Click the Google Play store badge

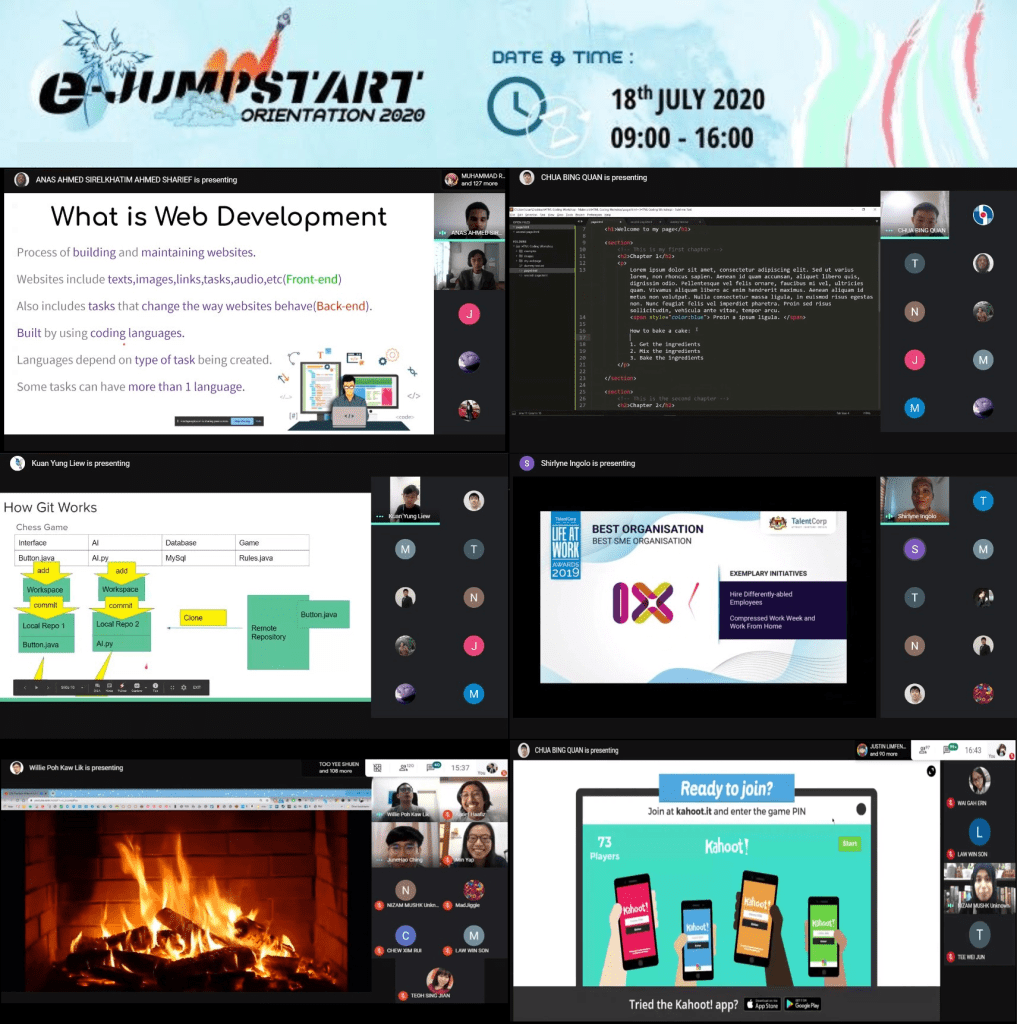tap(803, 1004)
